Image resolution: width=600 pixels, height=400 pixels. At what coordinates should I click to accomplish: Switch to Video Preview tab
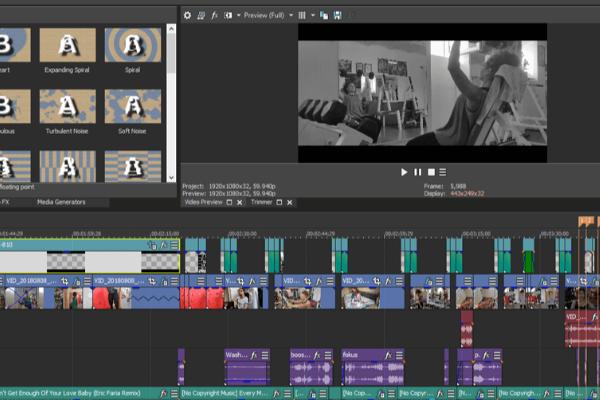[203, 202]
